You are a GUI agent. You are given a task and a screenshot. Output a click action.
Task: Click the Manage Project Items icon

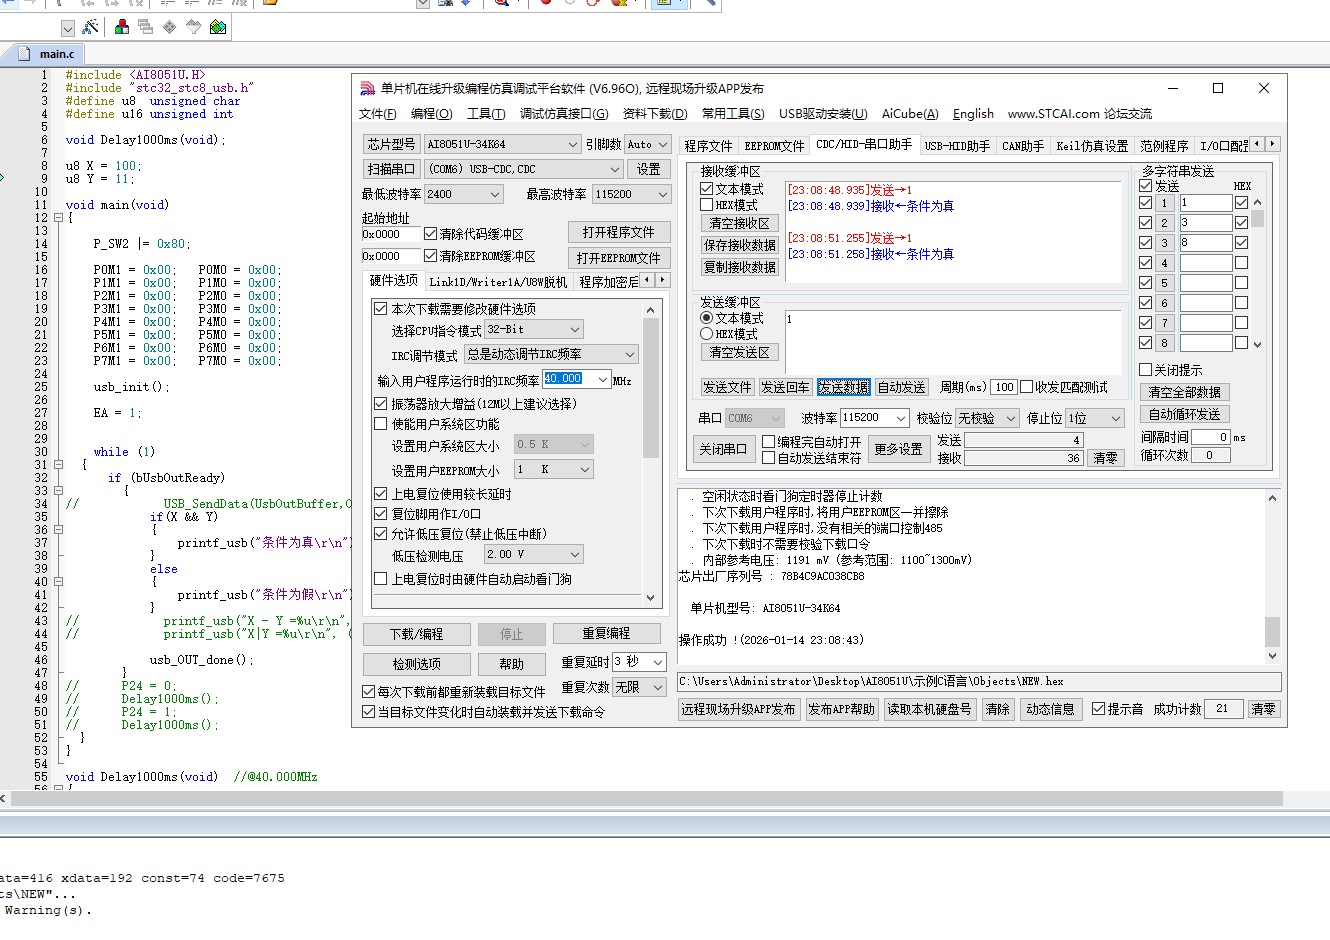pos(122,27)
